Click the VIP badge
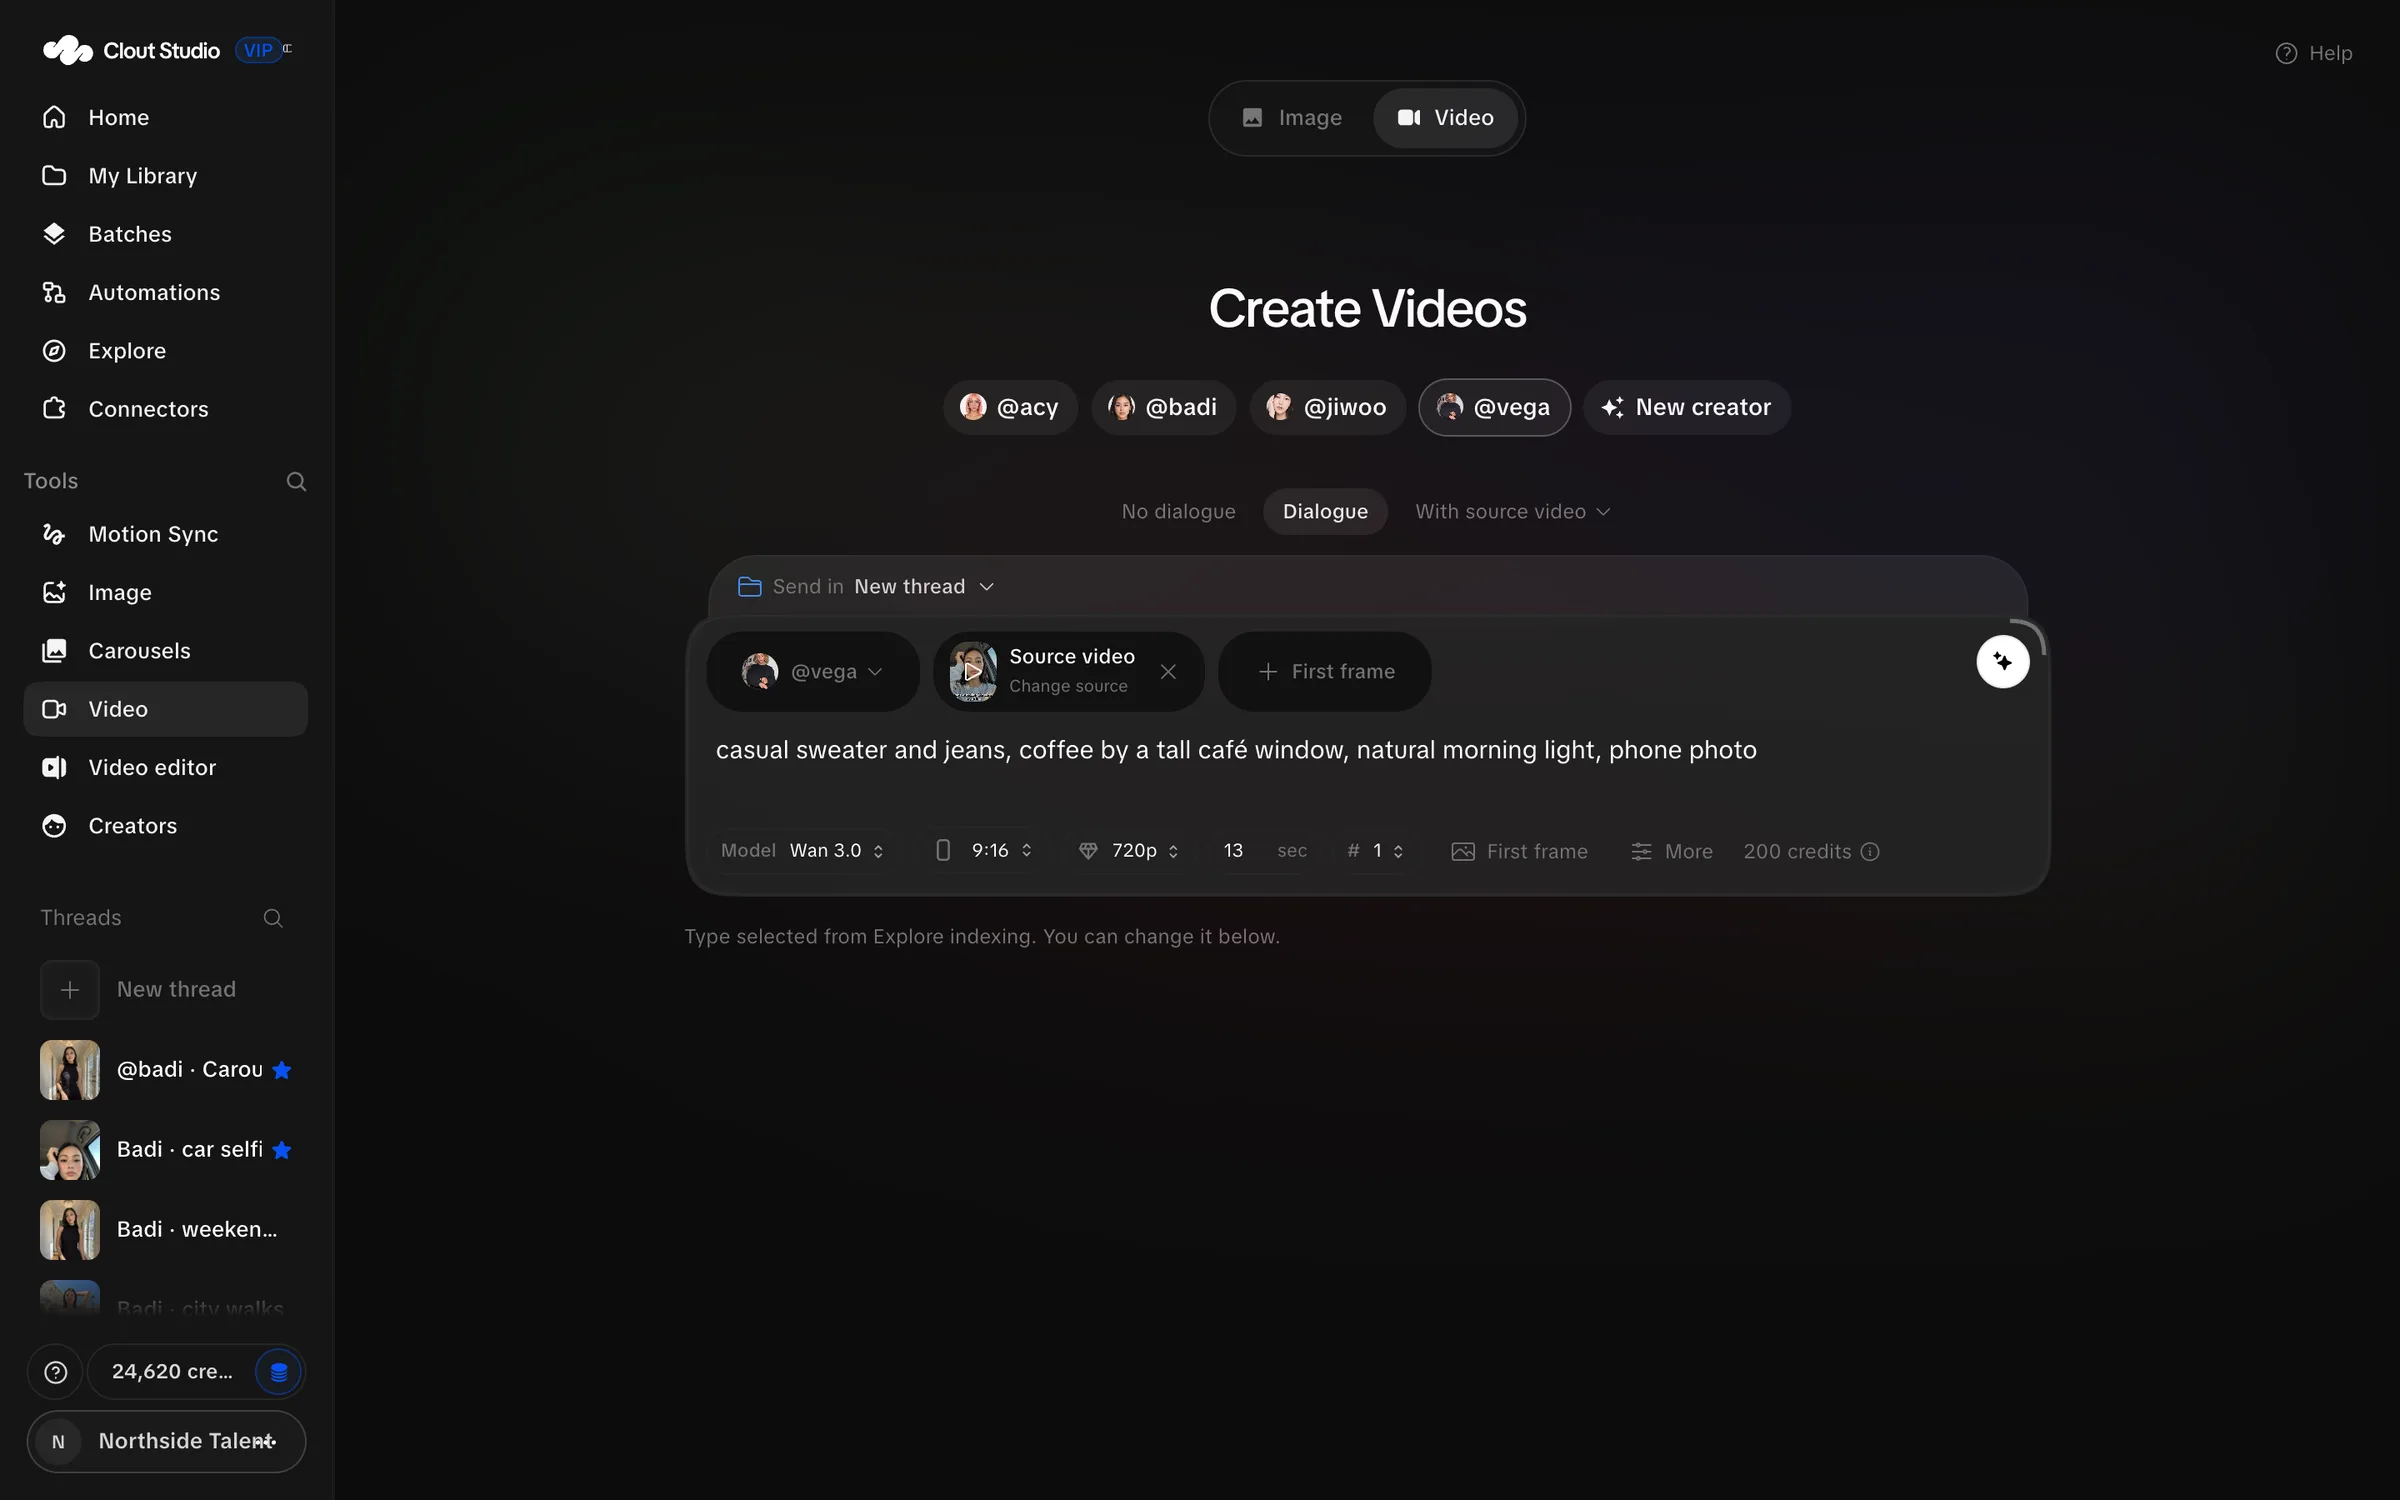The width and height of the screenshot is (2400, 1500). tap(258, 50)
